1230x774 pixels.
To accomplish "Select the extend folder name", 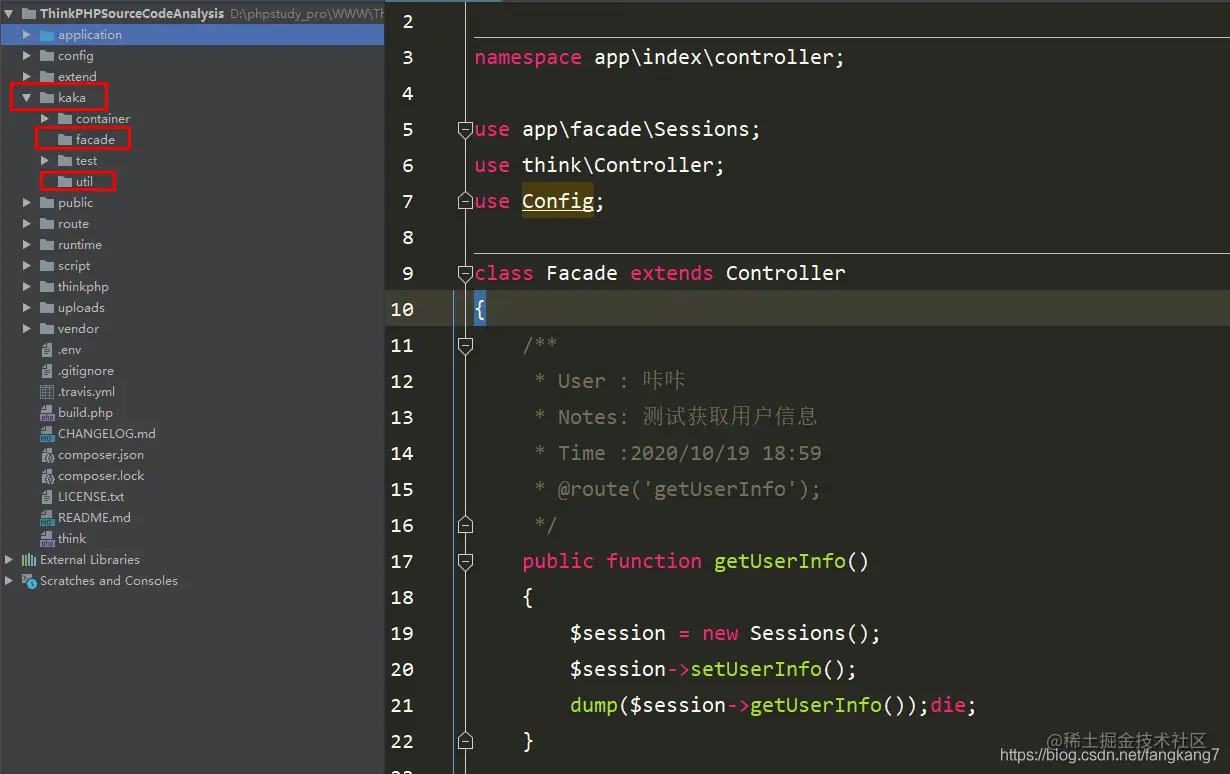I will point(77,77).
